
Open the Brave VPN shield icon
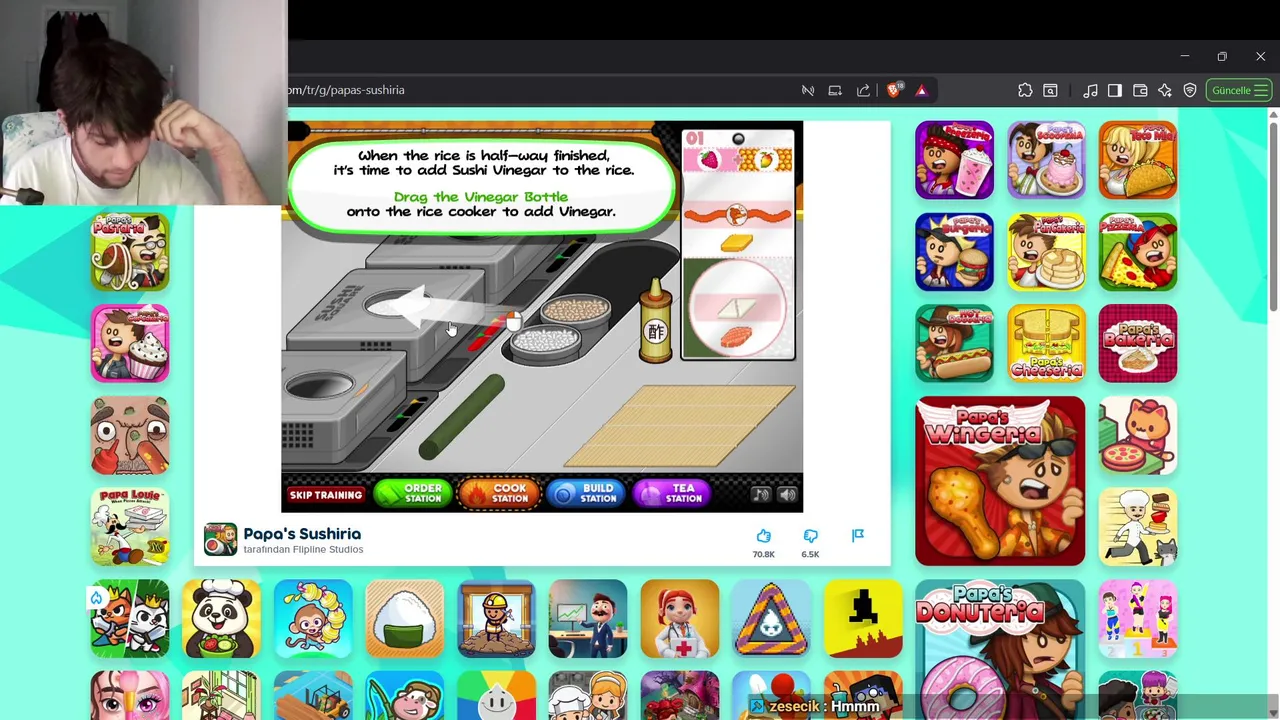tap(1190, 90)
